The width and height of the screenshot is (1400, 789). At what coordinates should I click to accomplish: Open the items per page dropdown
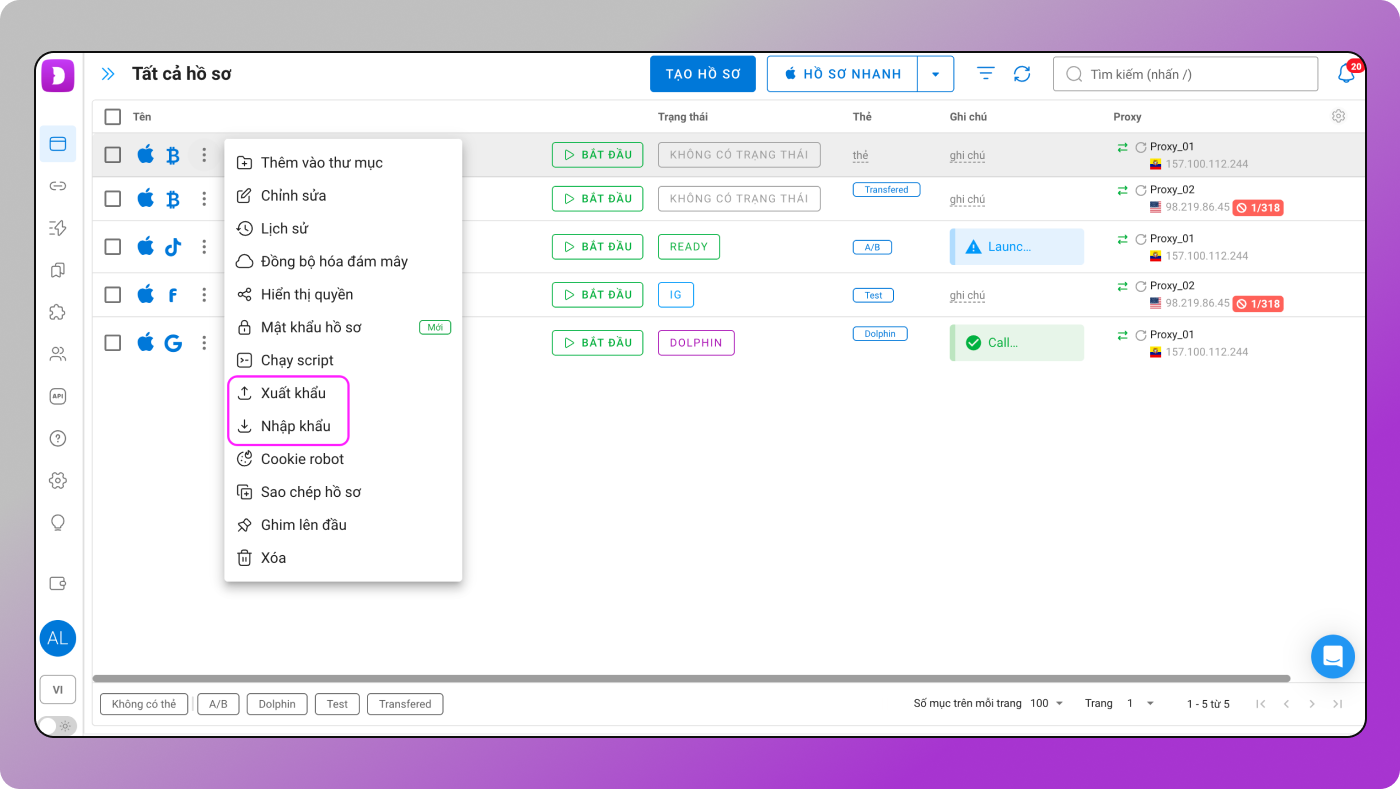[x=1047, y=704]
